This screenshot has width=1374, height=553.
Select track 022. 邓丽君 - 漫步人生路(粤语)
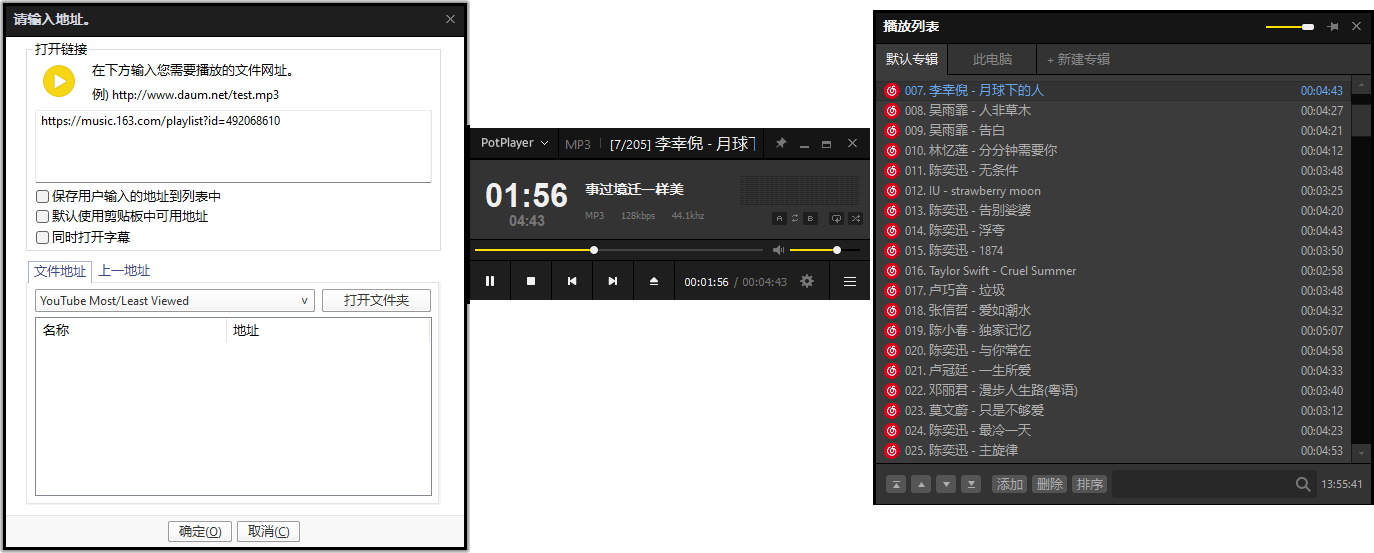click(1113, 390)
